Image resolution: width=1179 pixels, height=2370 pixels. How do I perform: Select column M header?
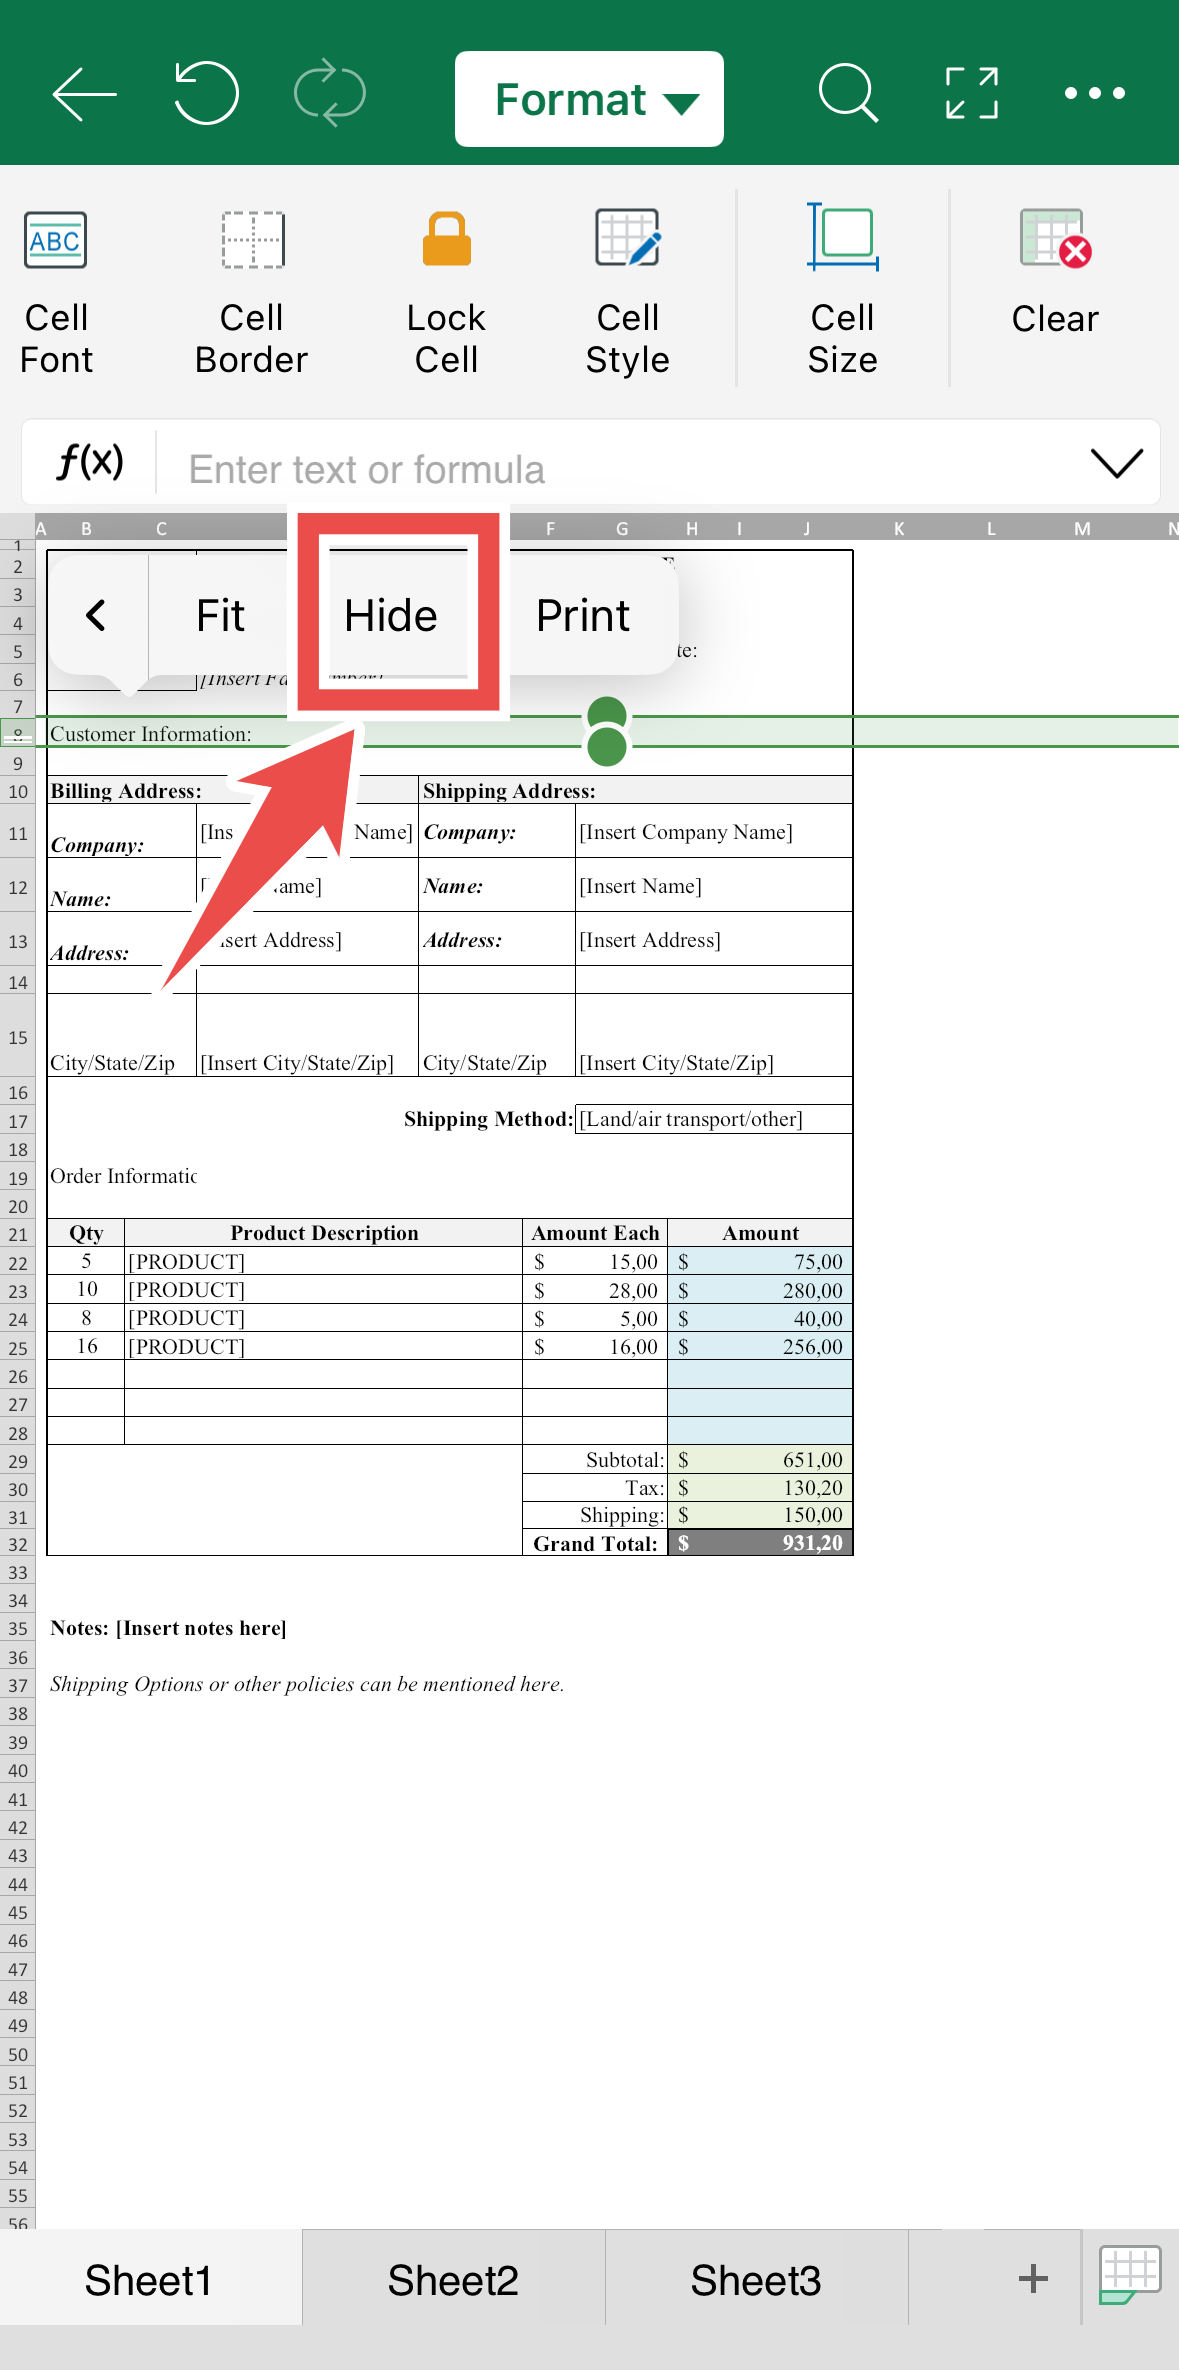pos(1083,528)
